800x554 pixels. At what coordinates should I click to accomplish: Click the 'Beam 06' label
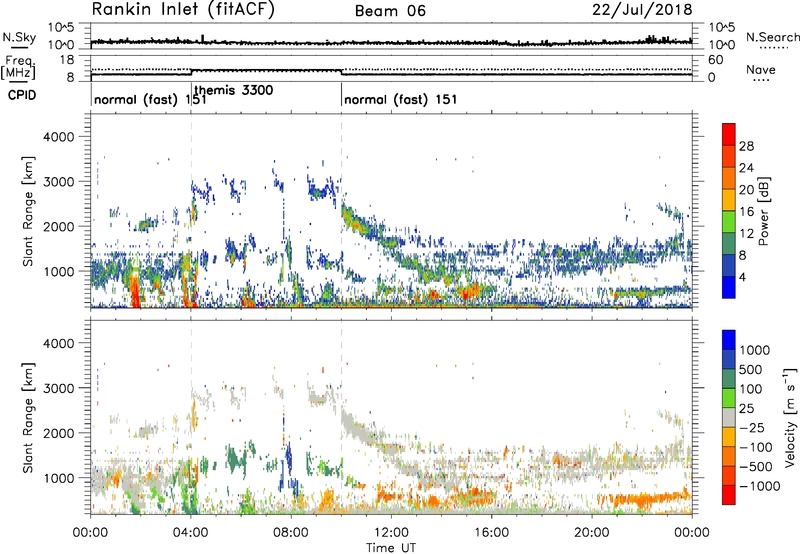(390, 11)
